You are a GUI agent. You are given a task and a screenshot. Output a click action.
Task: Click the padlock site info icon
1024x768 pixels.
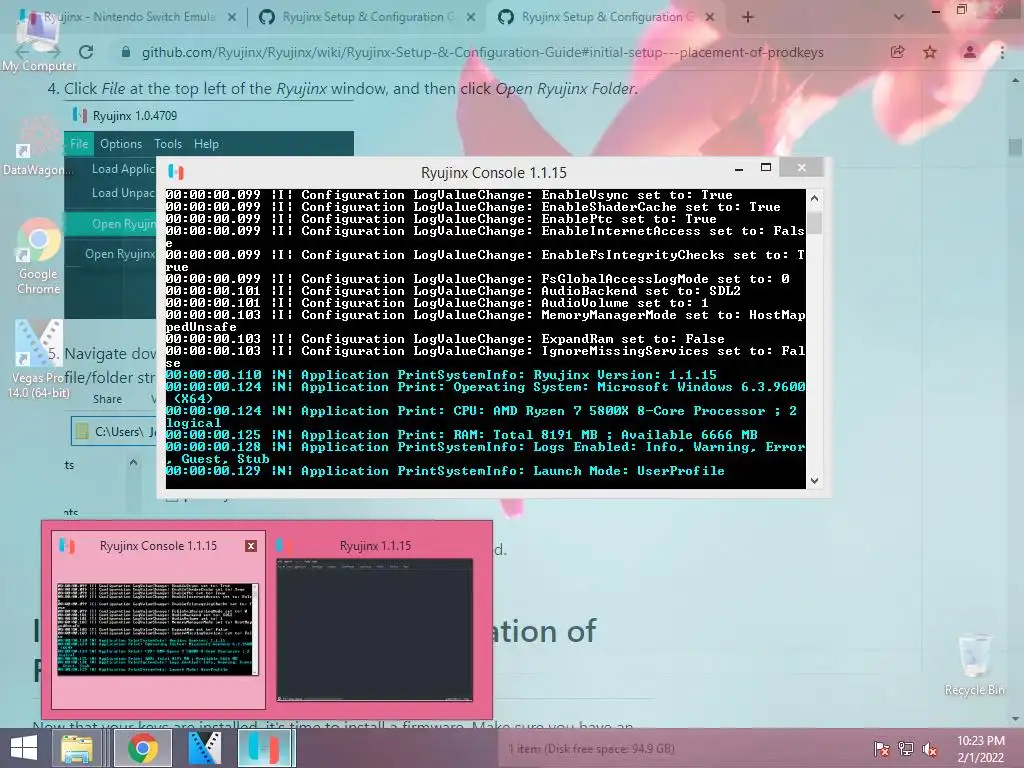point(126,52)
